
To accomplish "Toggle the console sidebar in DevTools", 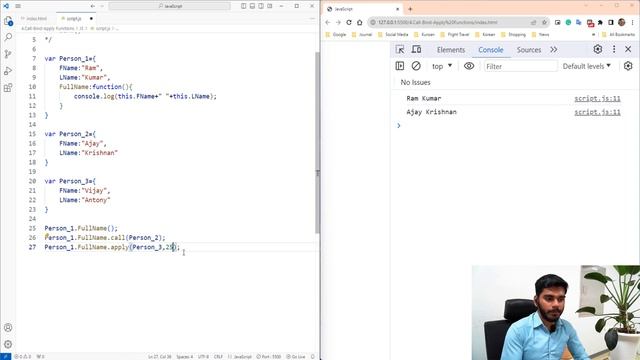I will point(400,66).
